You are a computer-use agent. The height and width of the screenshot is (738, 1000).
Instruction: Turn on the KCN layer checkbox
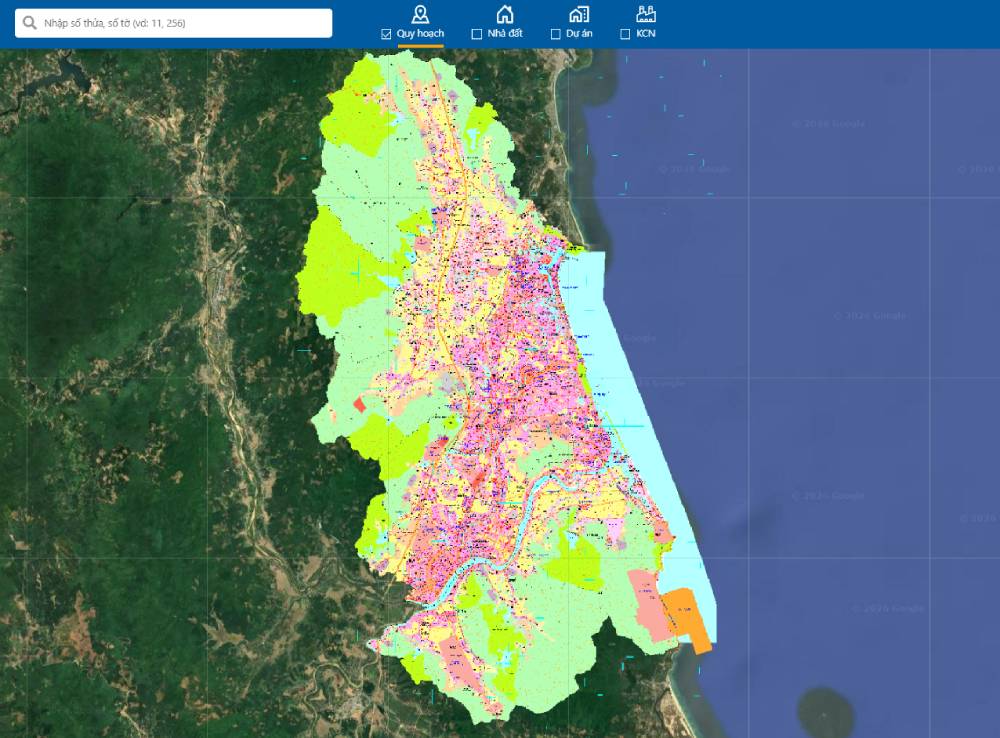625,34
